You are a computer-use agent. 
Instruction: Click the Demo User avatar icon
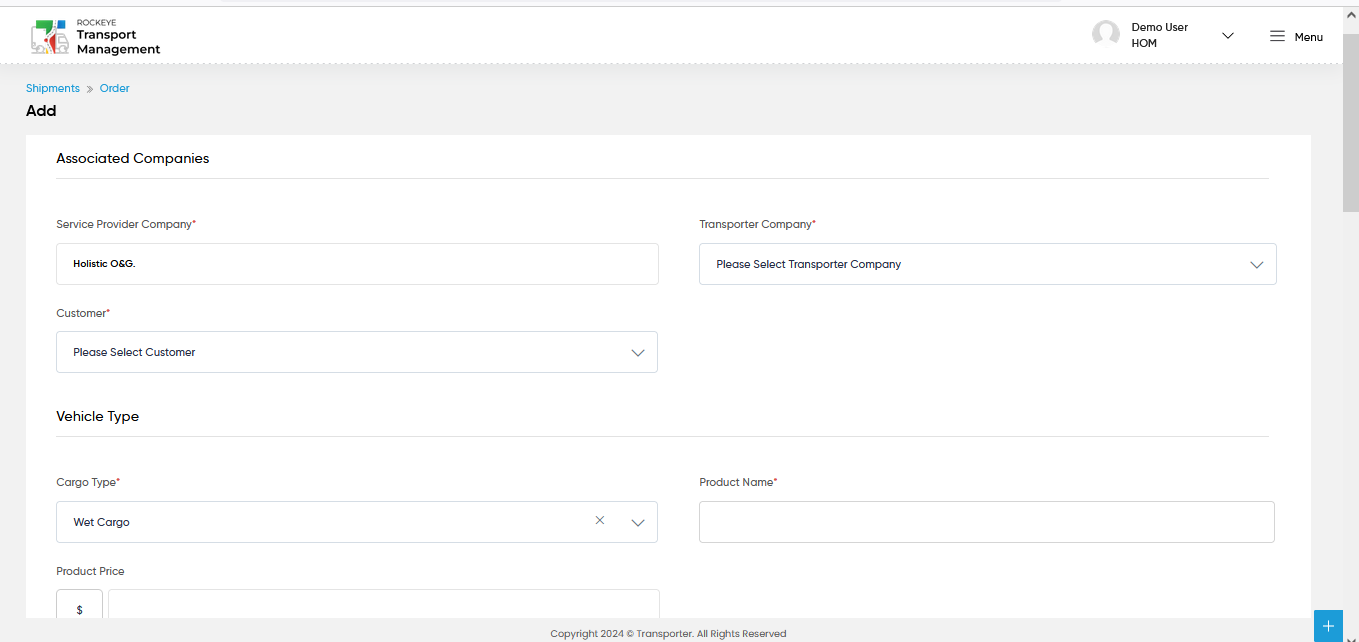pos(1106,35)
